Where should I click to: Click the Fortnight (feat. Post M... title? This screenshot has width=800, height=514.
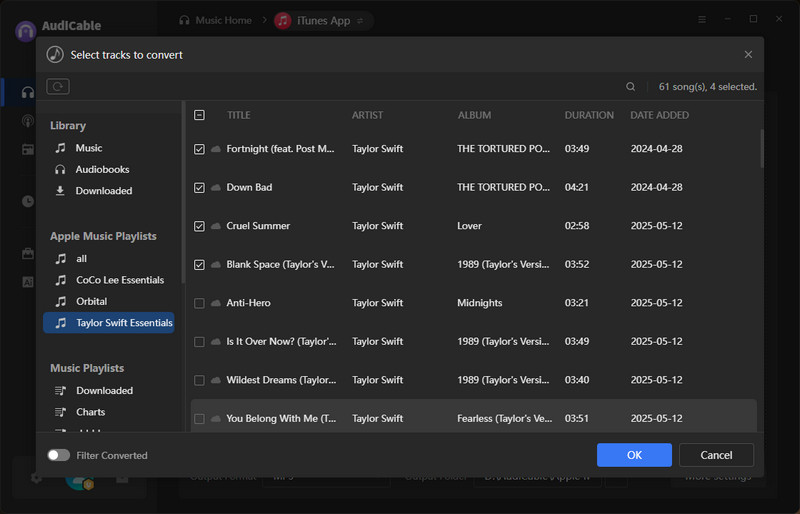[x=280, y=149]
